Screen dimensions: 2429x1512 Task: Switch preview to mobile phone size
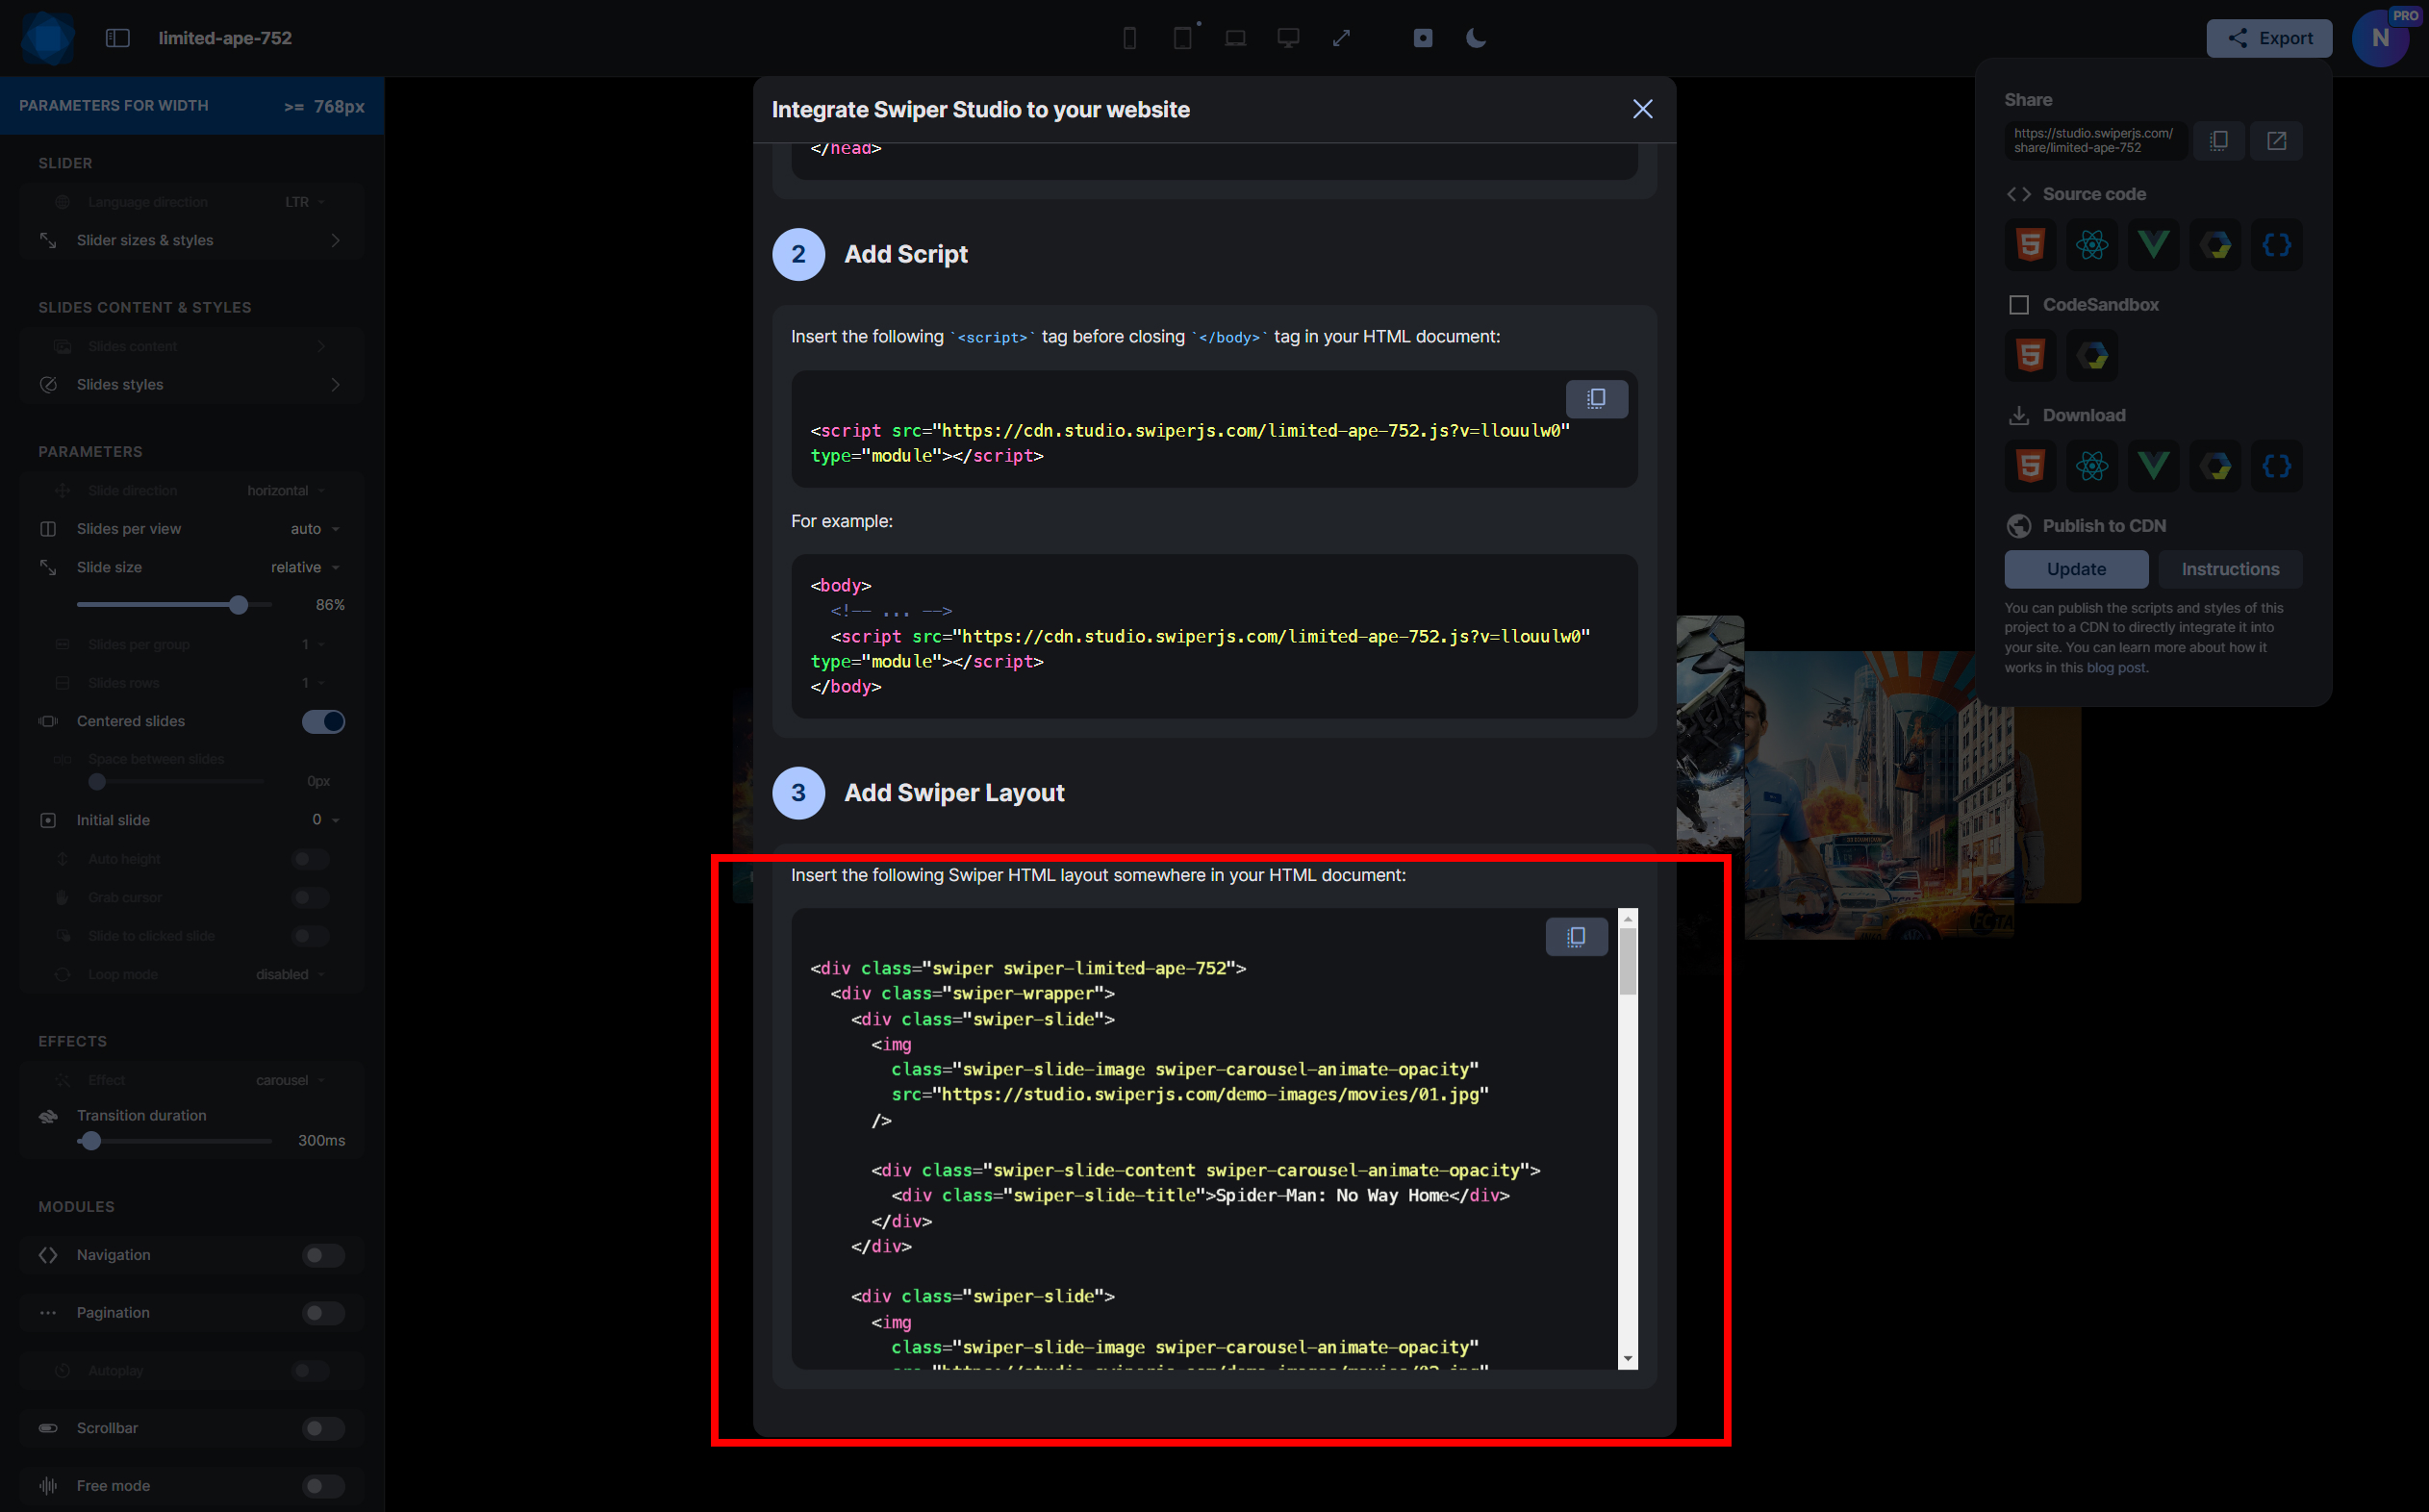(1130, 38)
